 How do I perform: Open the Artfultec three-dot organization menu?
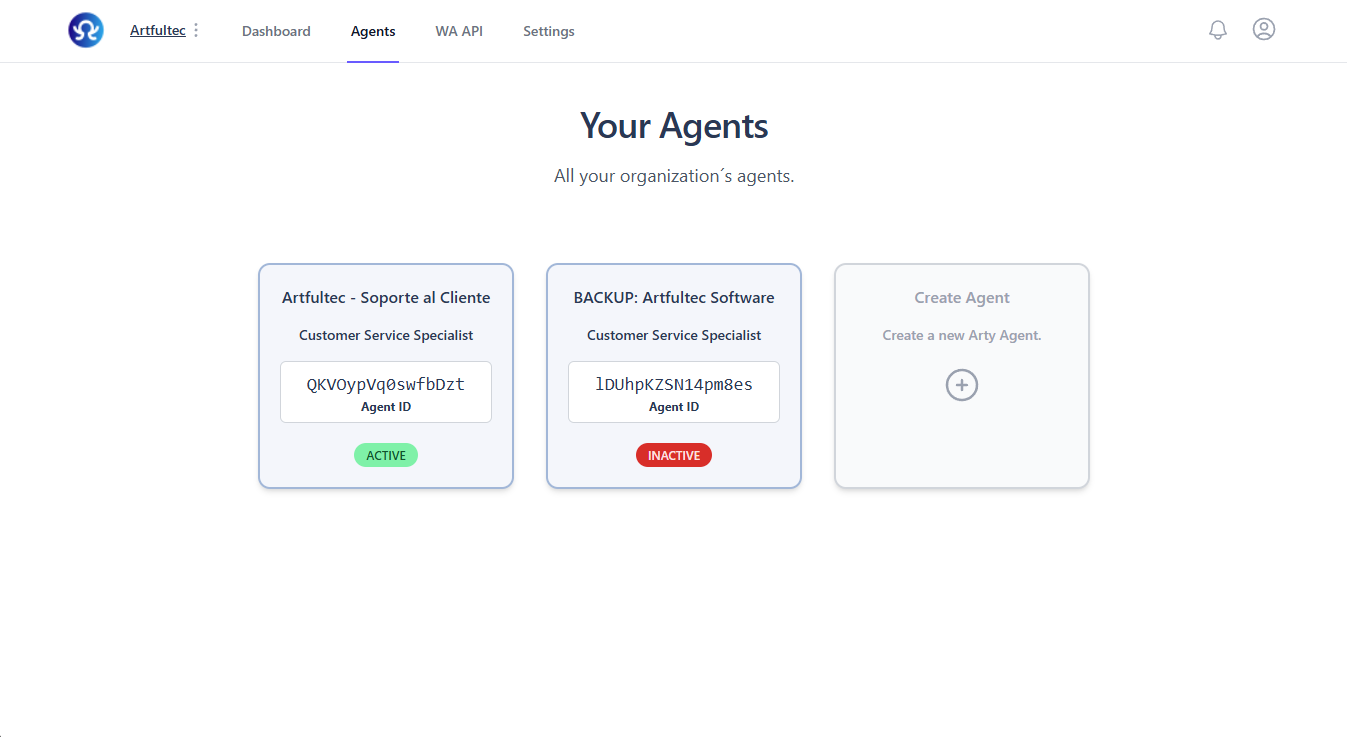196,30
